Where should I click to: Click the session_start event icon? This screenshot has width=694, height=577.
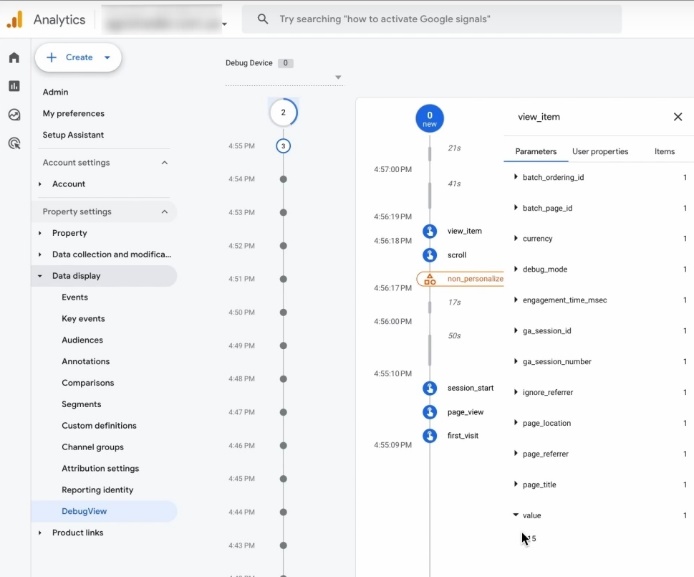click(x=430, y=388)
